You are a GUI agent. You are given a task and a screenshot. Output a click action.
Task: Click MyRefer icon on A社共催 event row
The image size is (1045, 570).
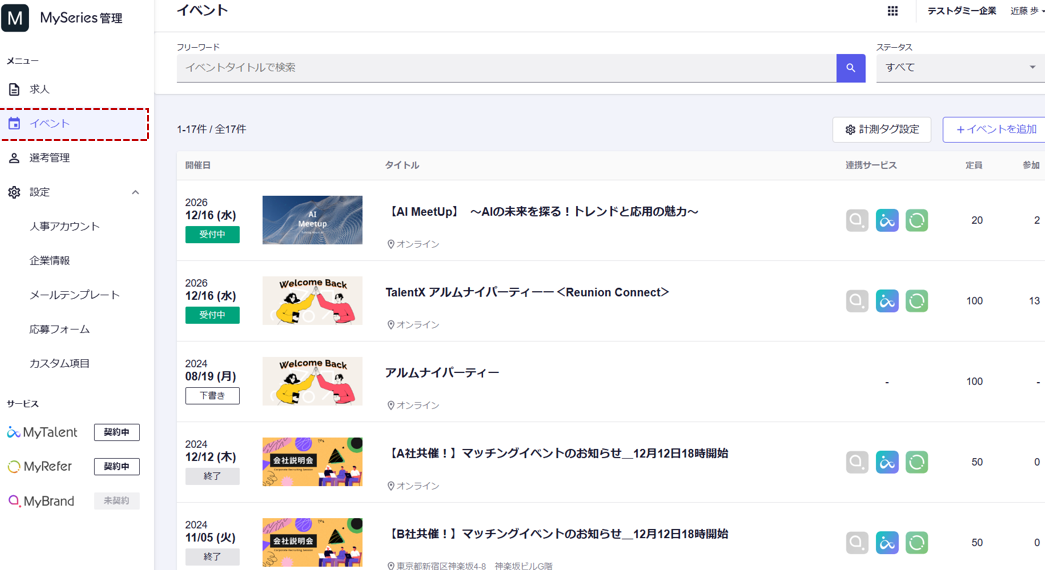pos(916,462)
